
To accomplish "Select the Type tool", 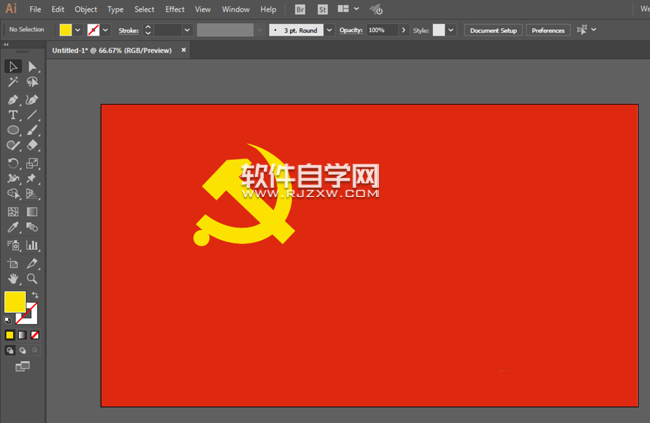I will pyautogui.click(x=13, y=115).
